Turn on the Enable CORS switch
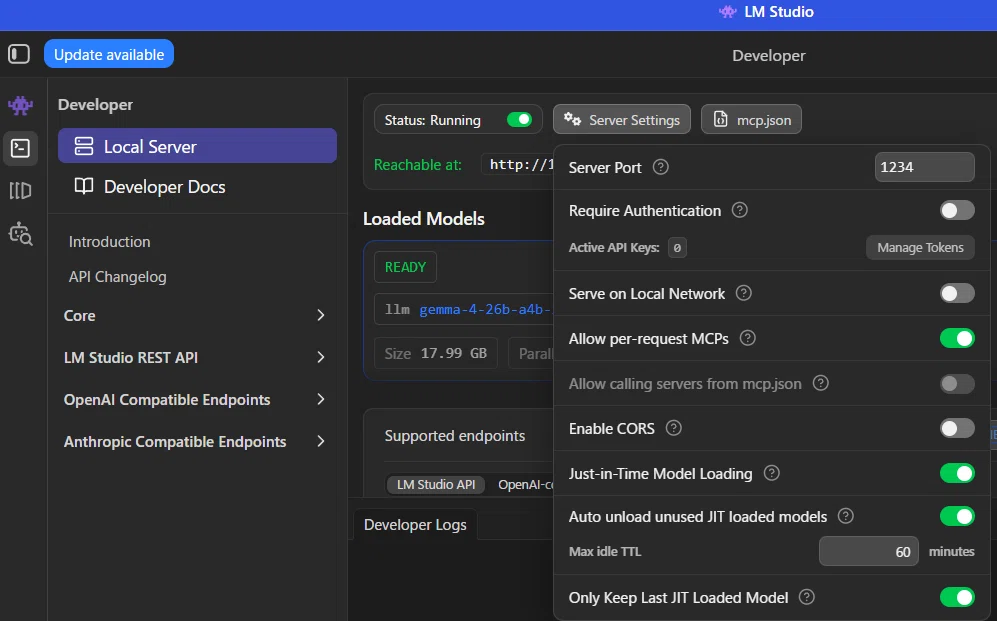Screen dimensions: 997x621 point(957,428)
